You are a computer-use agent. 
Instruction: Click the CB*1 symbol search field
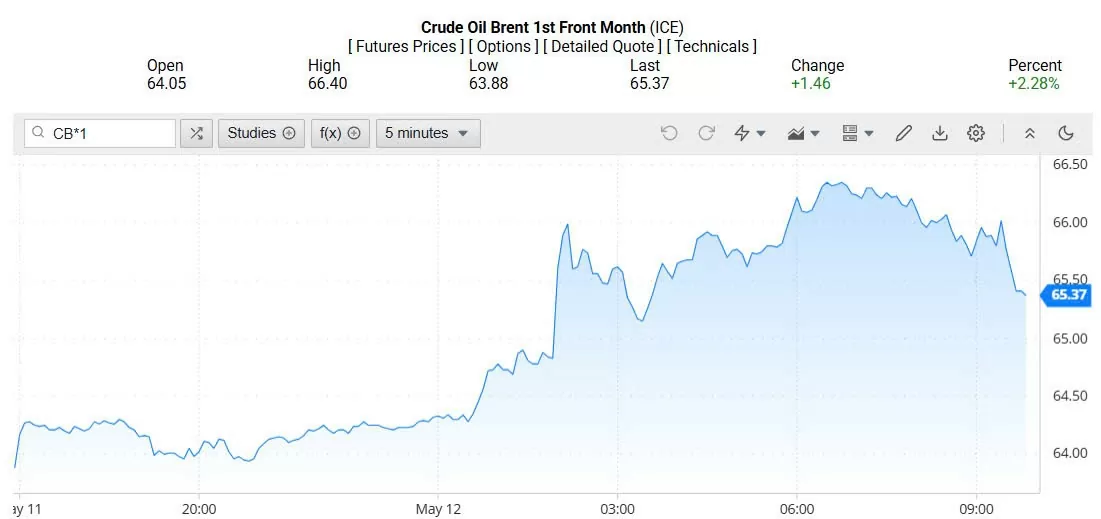110,133
